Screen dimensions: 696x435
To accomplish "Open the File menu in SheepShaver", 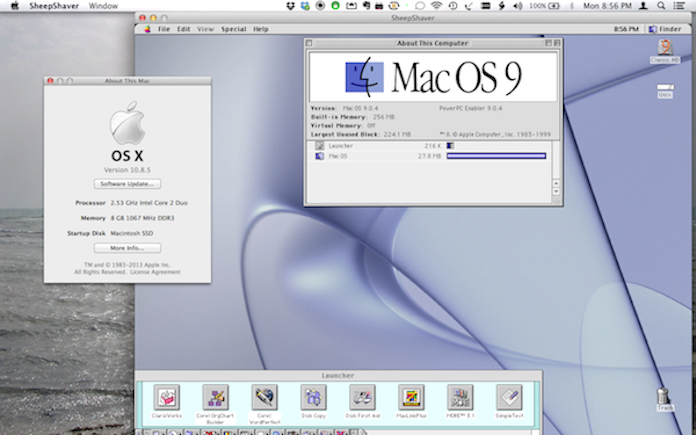I will click(164, 29).
